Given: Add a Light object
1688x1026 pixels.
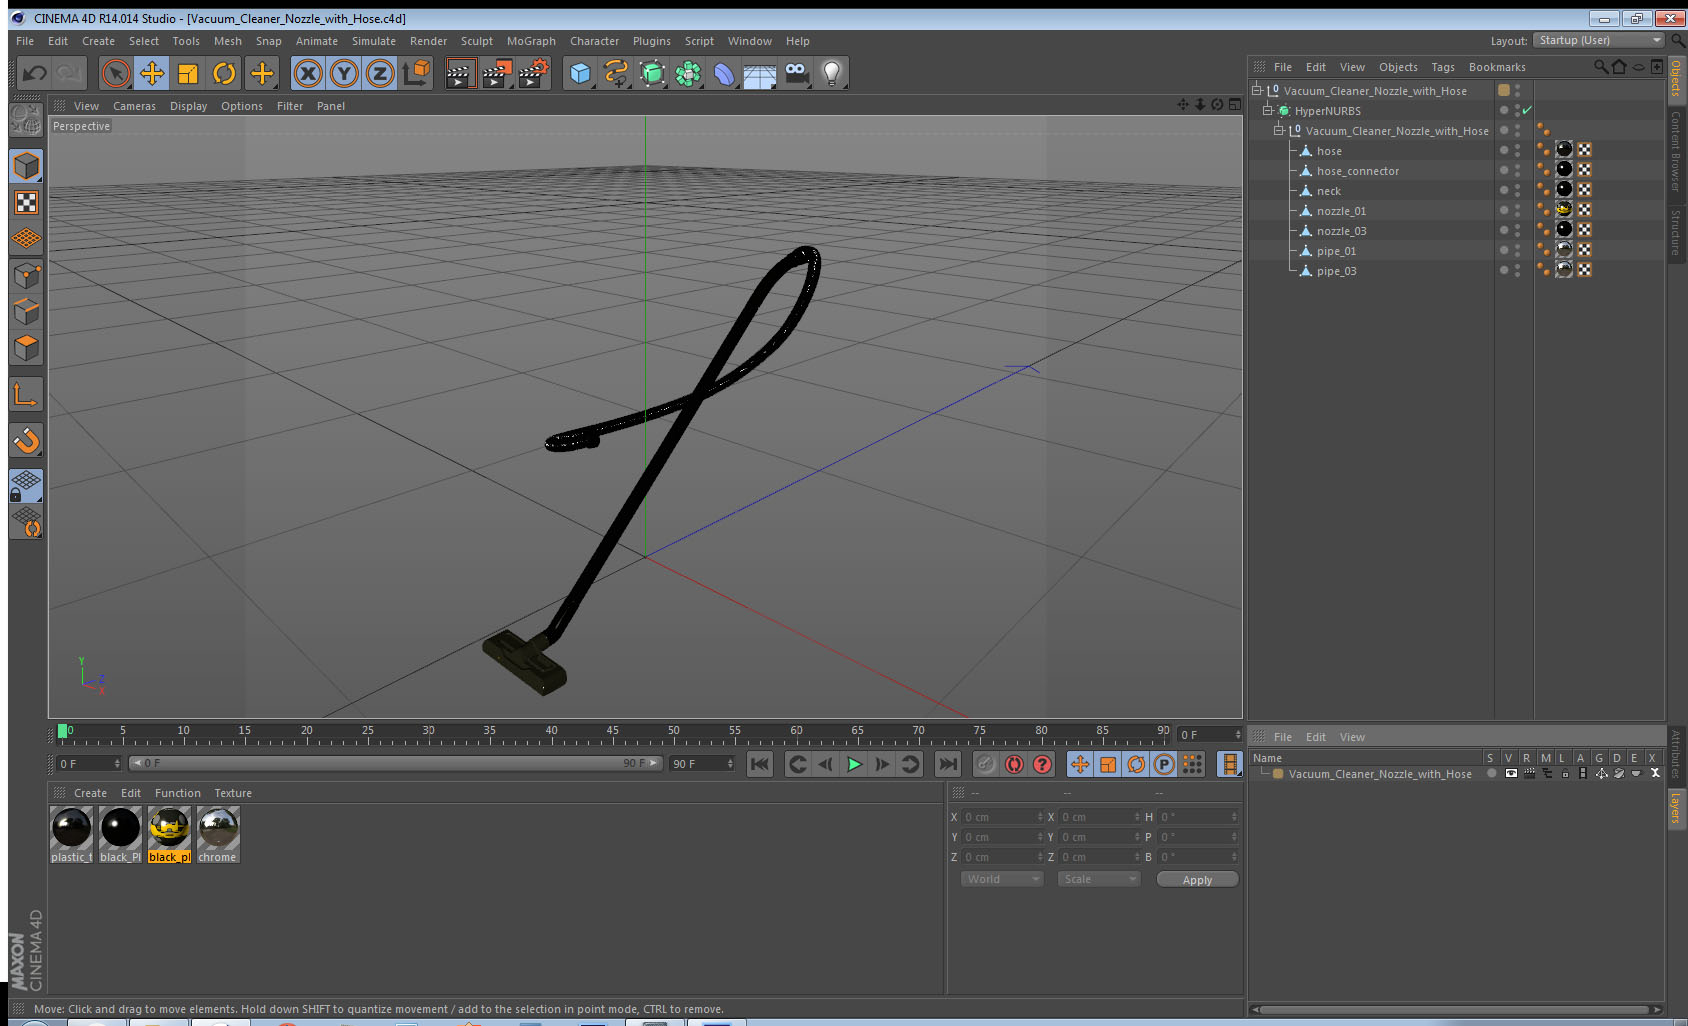Looking at the screenshot, I should click(x=832, y=73).
